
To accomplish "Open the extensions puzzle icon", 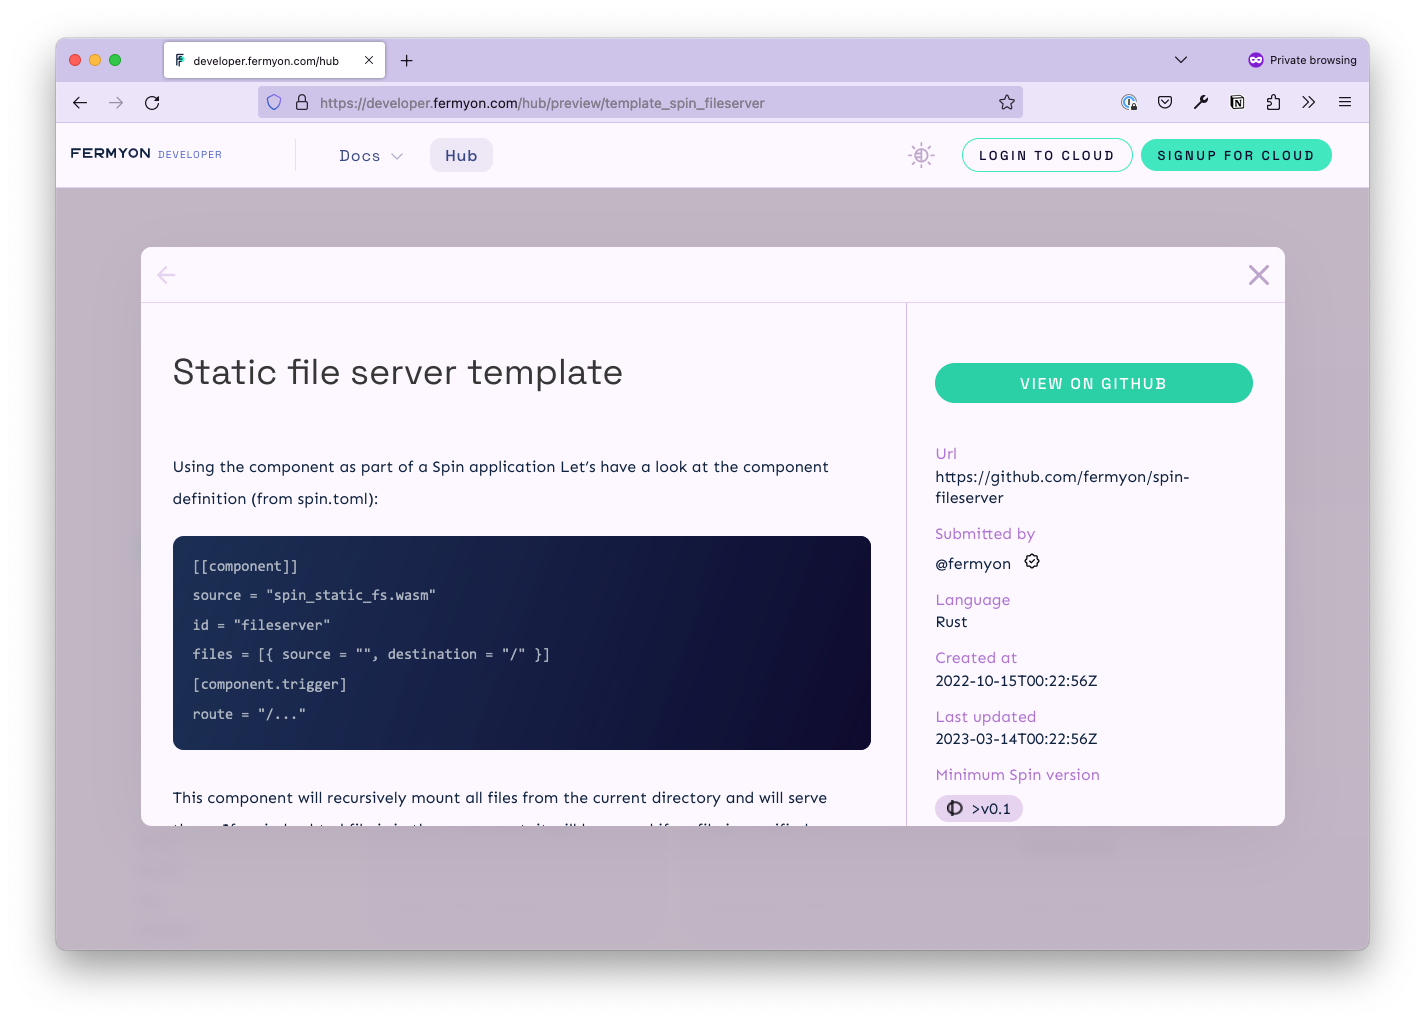I will 1273,102.
